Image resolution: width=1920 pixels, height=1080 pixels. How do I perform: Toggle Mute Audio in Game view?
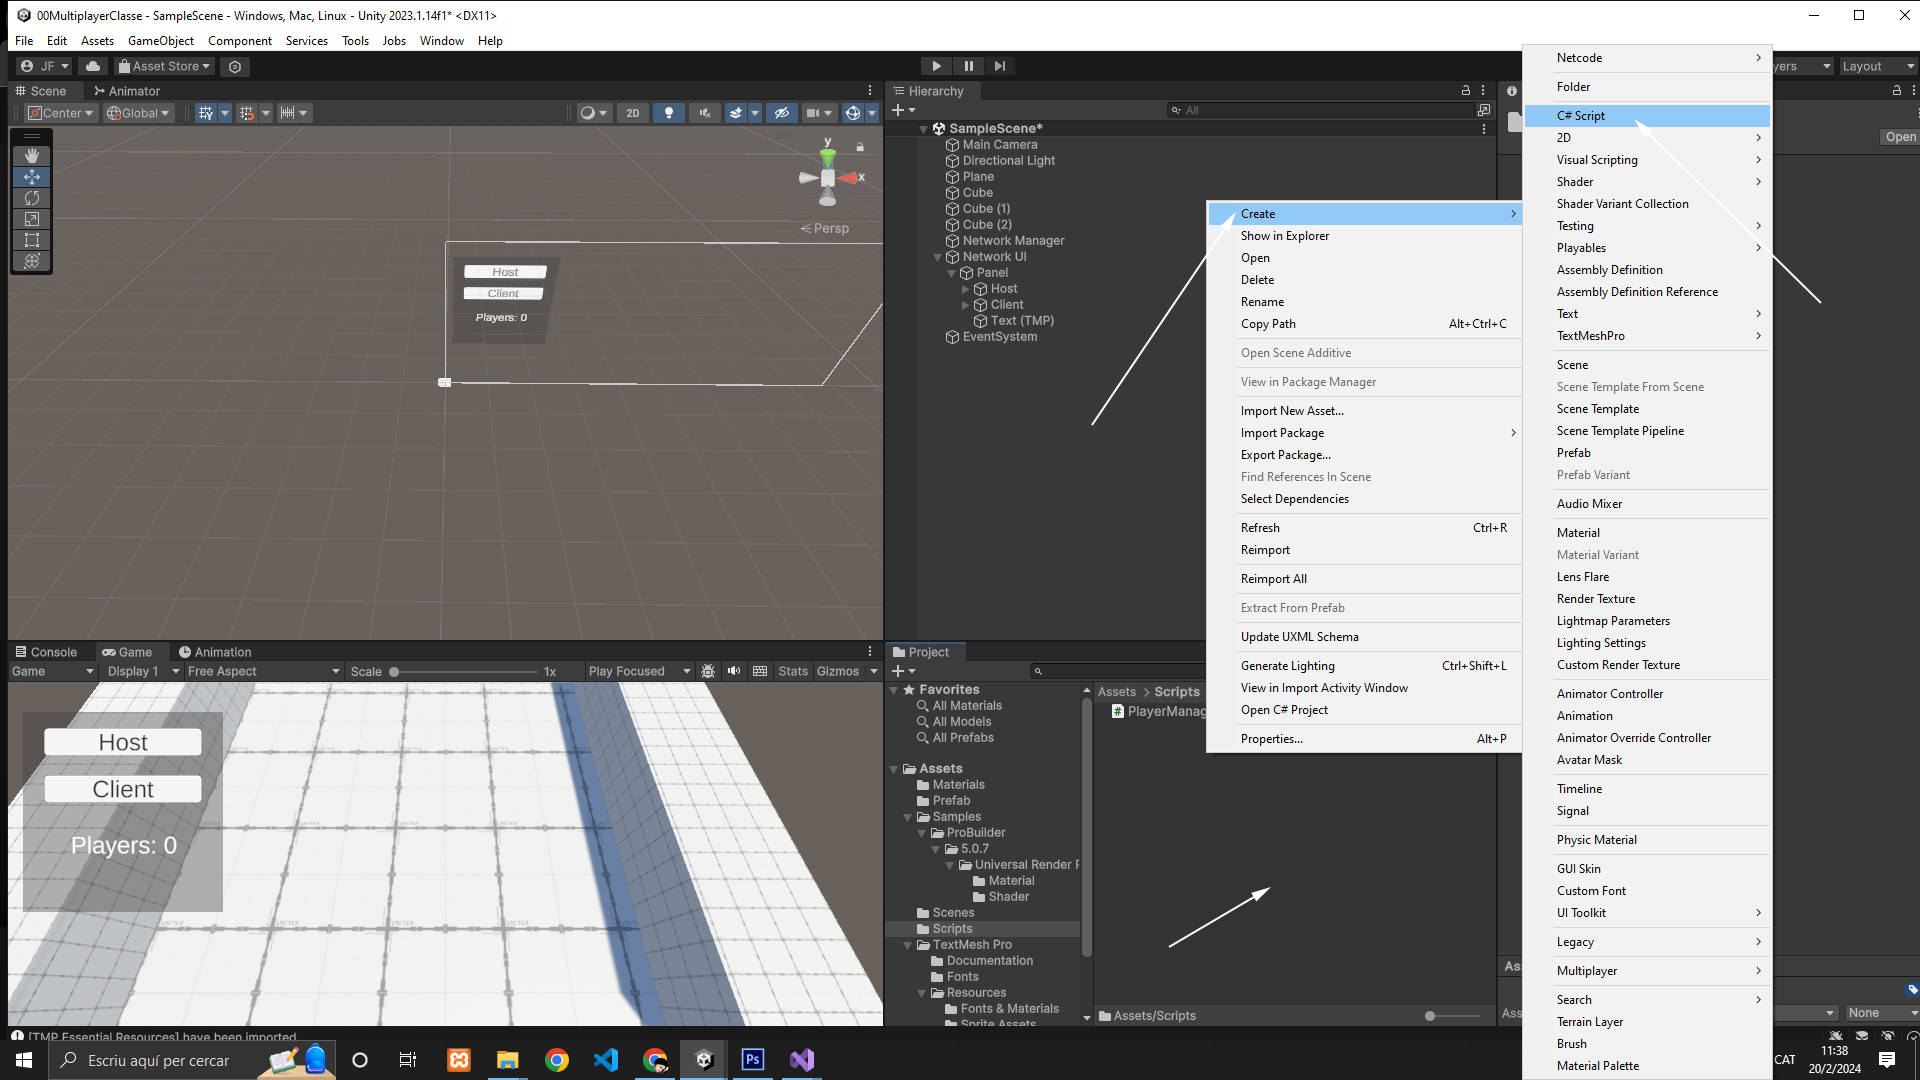pyautogui.click(x=734, y=671)
